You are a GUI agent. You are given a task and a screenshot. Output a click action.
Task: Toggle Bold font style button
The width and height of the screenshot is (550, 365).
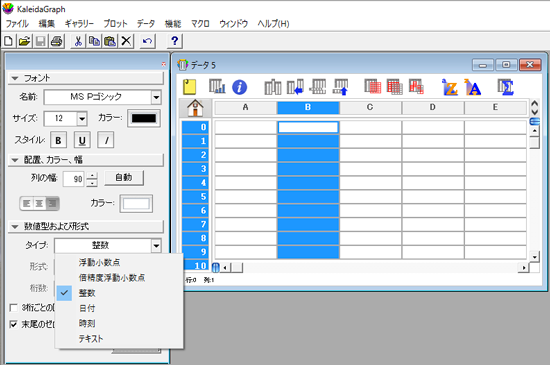click(x=58, y=140)
